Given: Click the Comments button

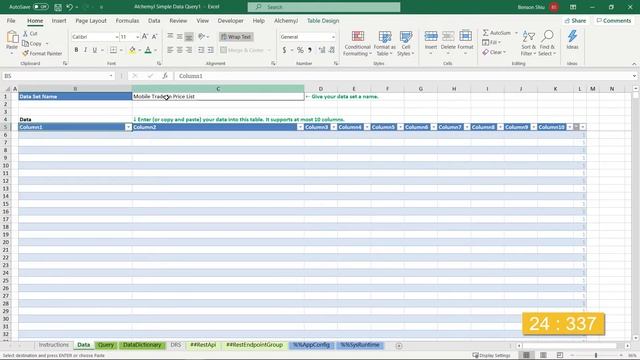Looking at the screenshot, I should coord(613,20).
